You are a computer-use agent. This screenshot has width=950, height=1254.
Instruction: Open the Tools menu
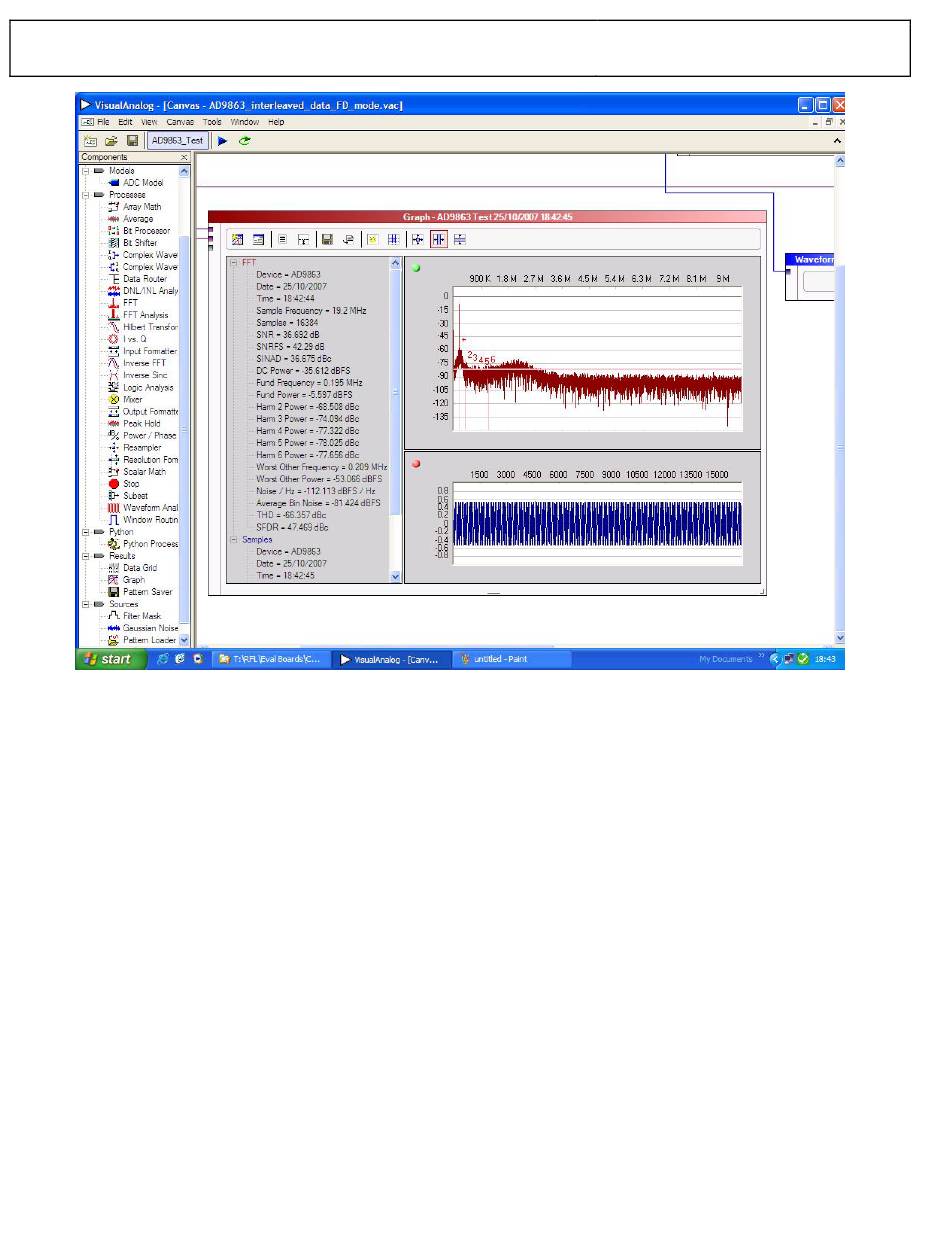click(x=212, y=122)
